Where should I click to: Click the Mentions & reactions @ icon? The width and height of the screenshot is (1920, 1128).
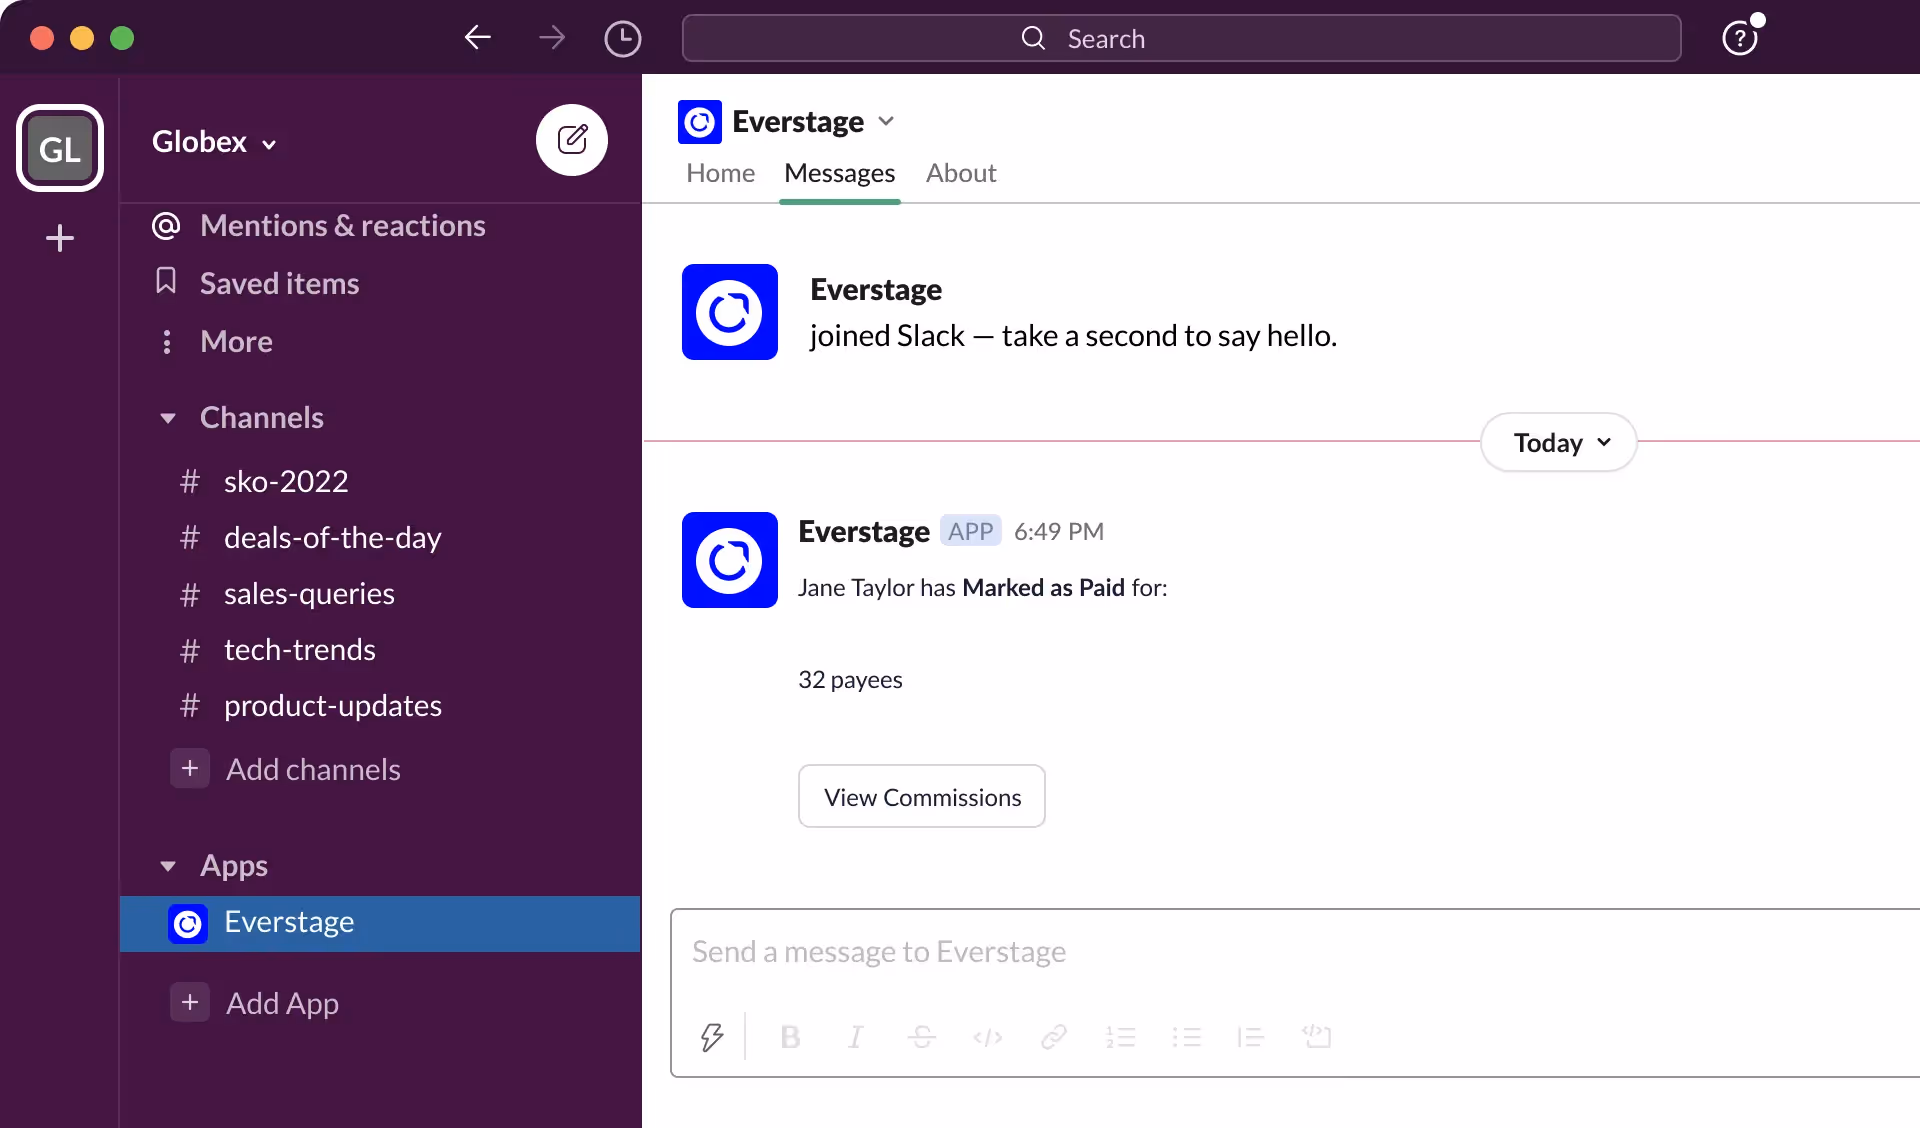point(166,225)
